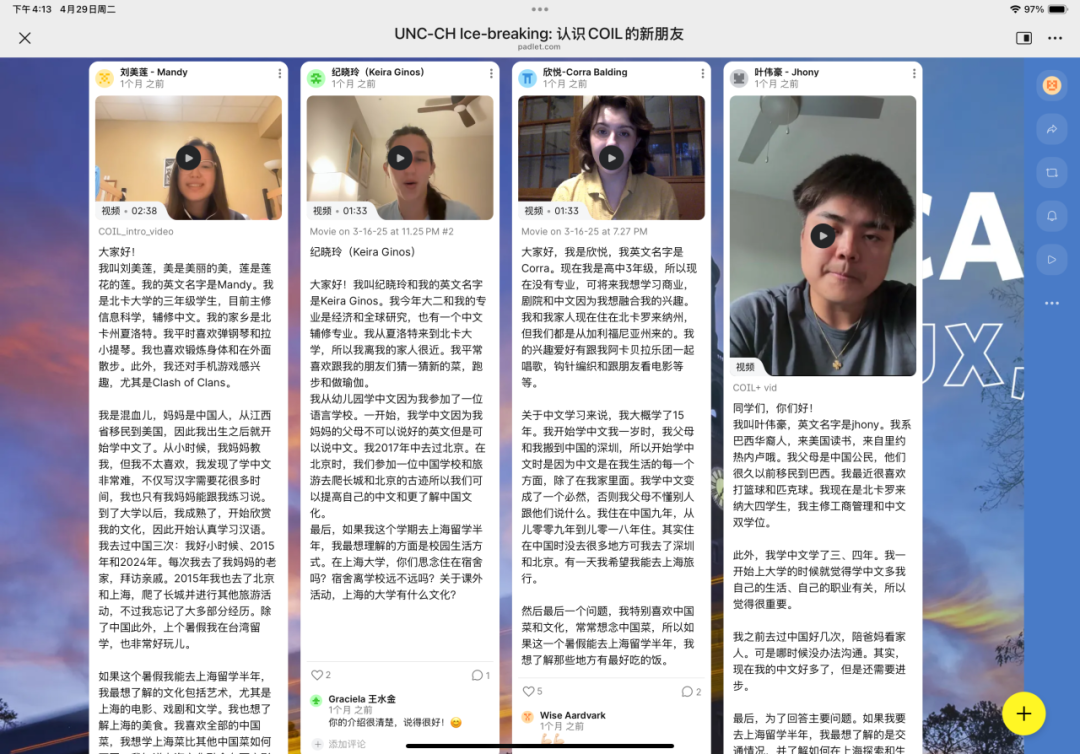Toggle the split-view panel icon in top bar

click(x=1024, y=38)
